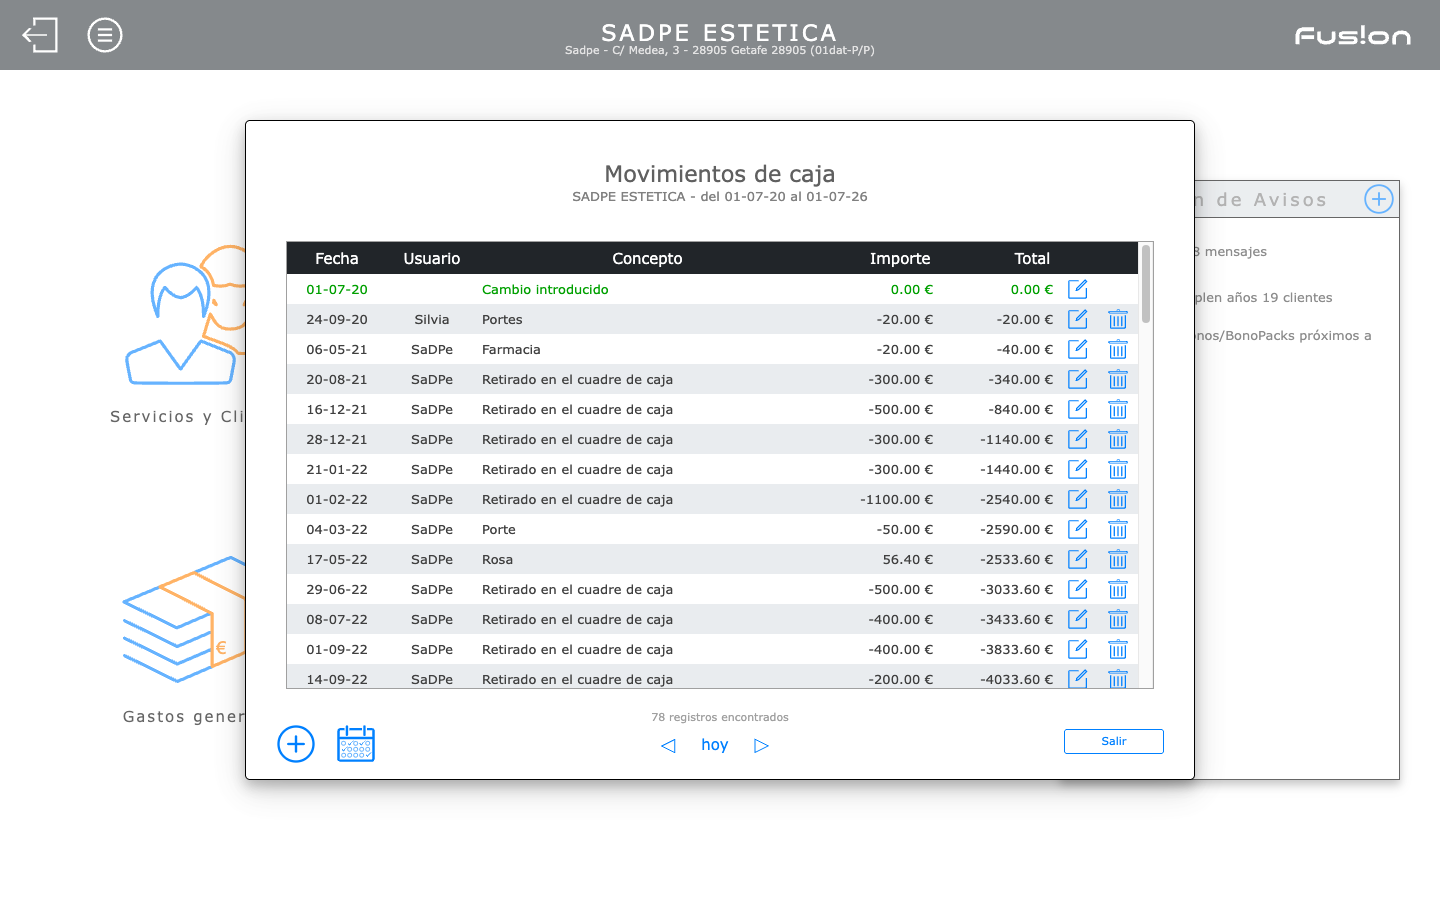Go to next period with right arrow
This screenshot has width=1440, height=900.
(x=761, y=745)
